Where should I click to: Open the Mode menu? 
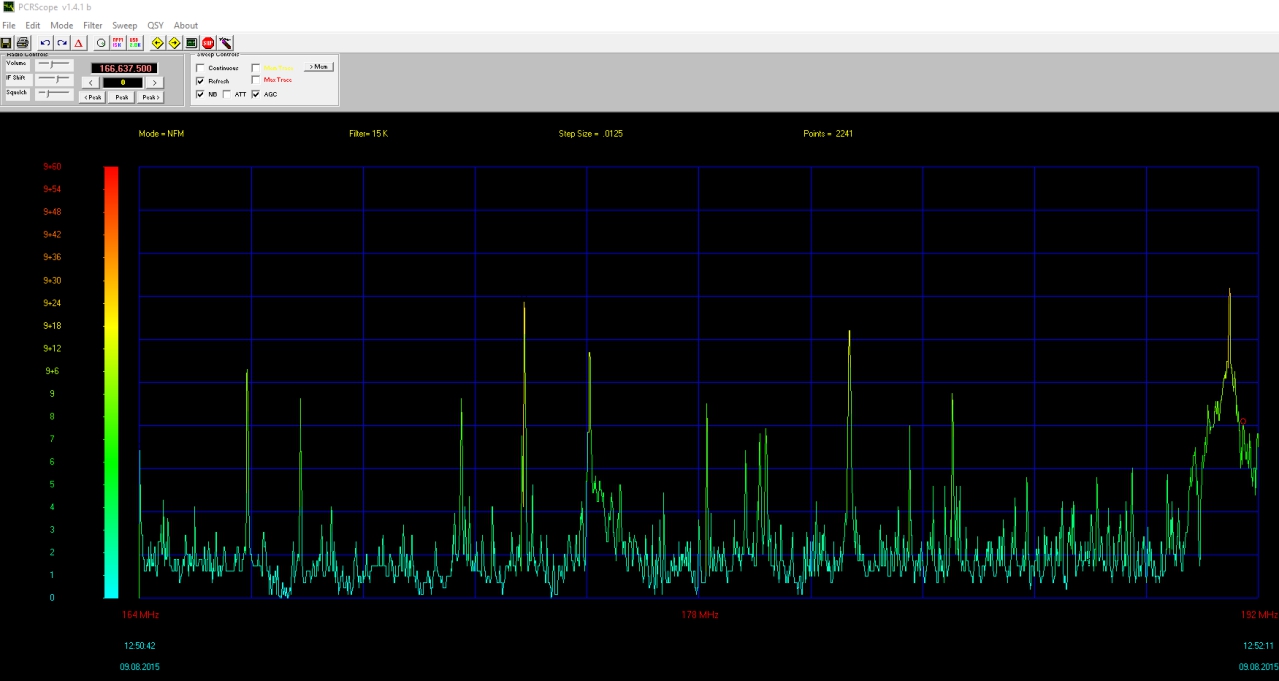coord(62,25)
